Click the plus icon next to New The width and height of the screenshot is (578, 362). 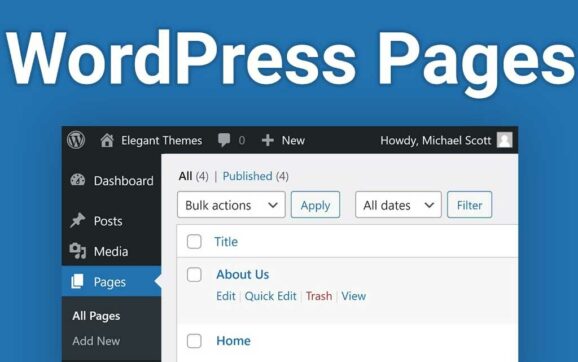click(268, 140)
